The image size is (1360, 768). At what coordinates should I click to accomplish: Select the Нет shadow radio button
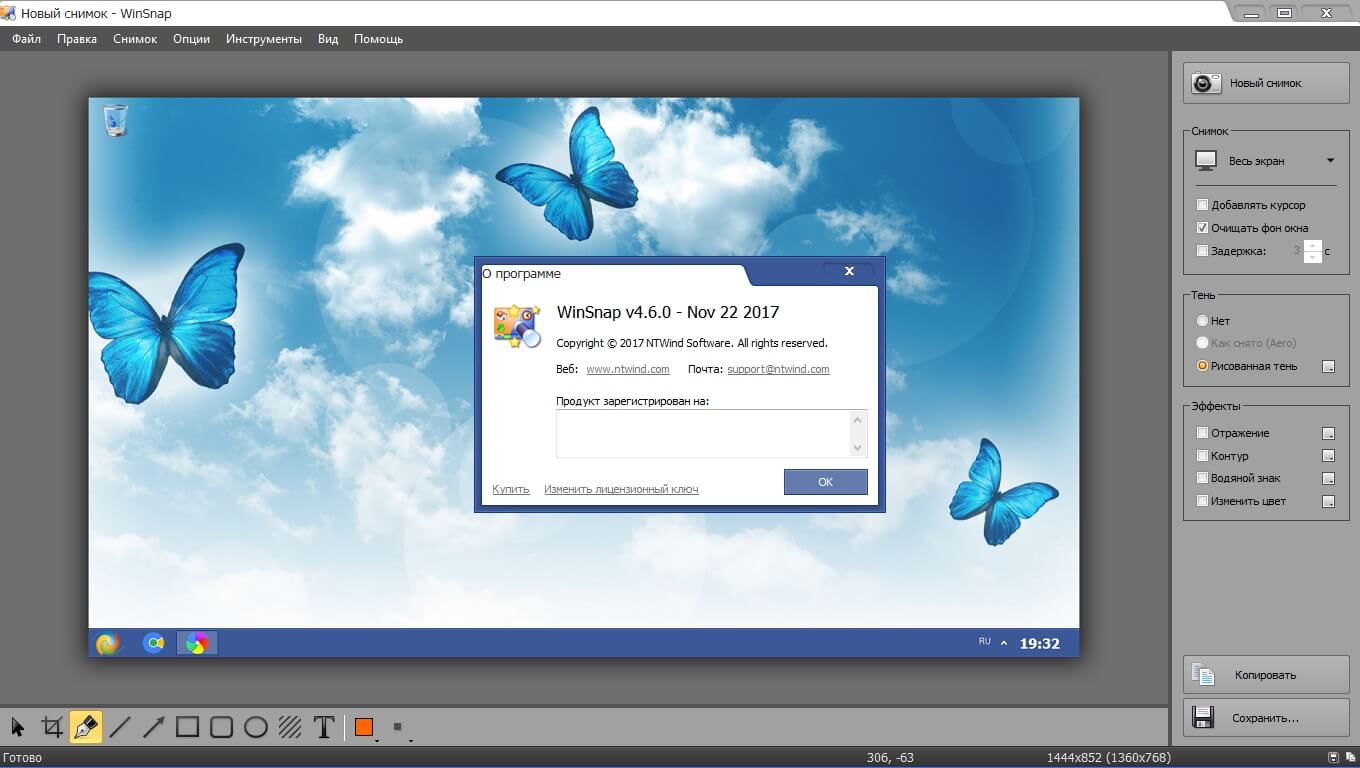(1202, 321)
